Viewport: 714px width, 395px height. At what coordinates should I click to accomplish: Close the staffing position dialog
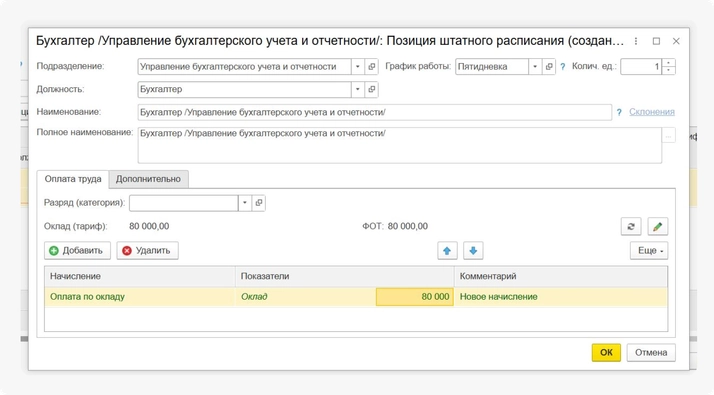point(676,41)
